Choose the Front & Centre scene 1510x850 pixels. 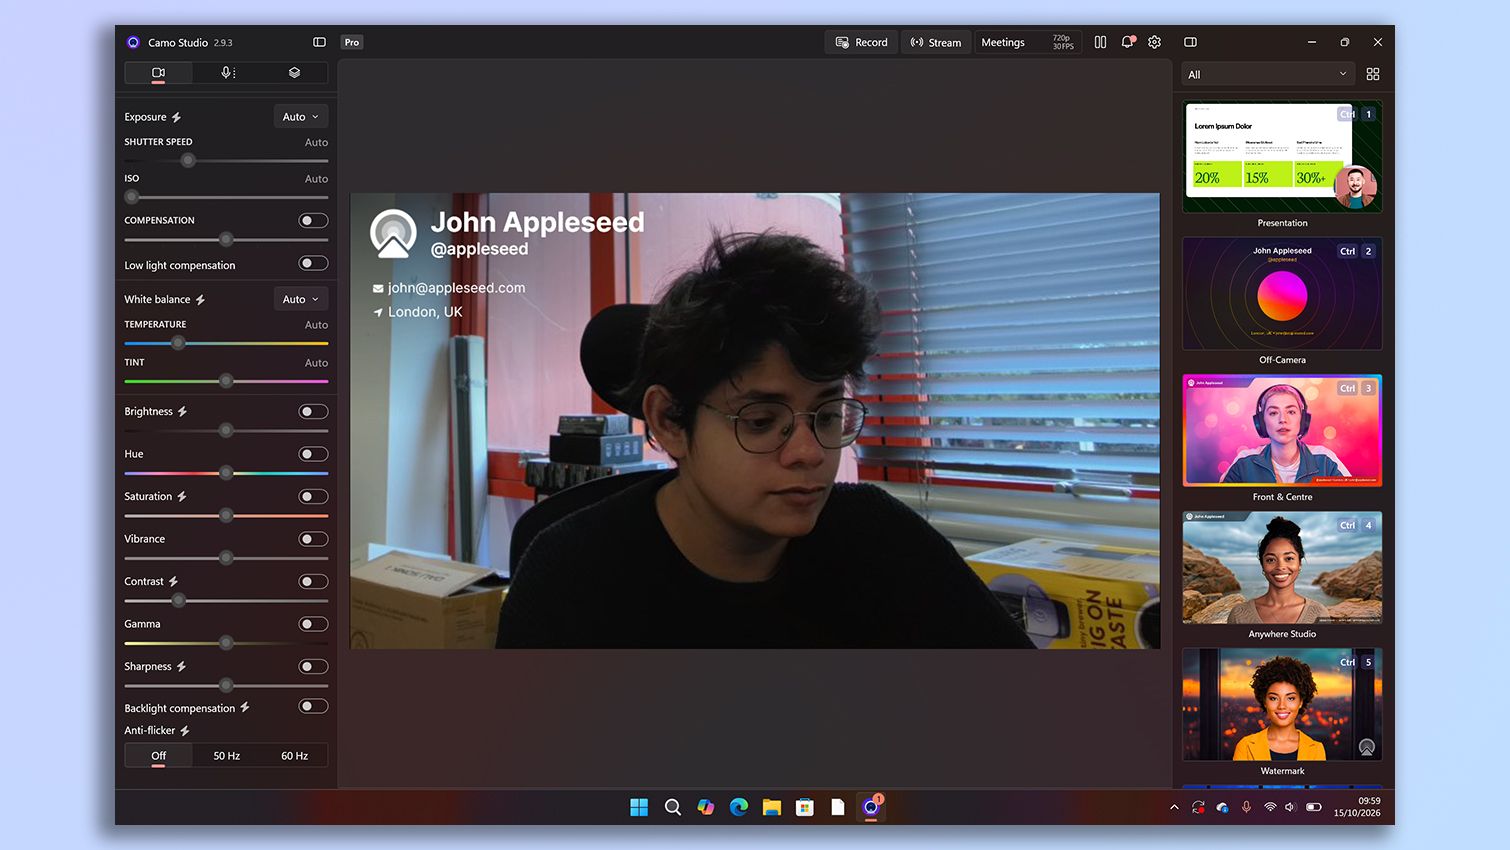click(1282, 431)
